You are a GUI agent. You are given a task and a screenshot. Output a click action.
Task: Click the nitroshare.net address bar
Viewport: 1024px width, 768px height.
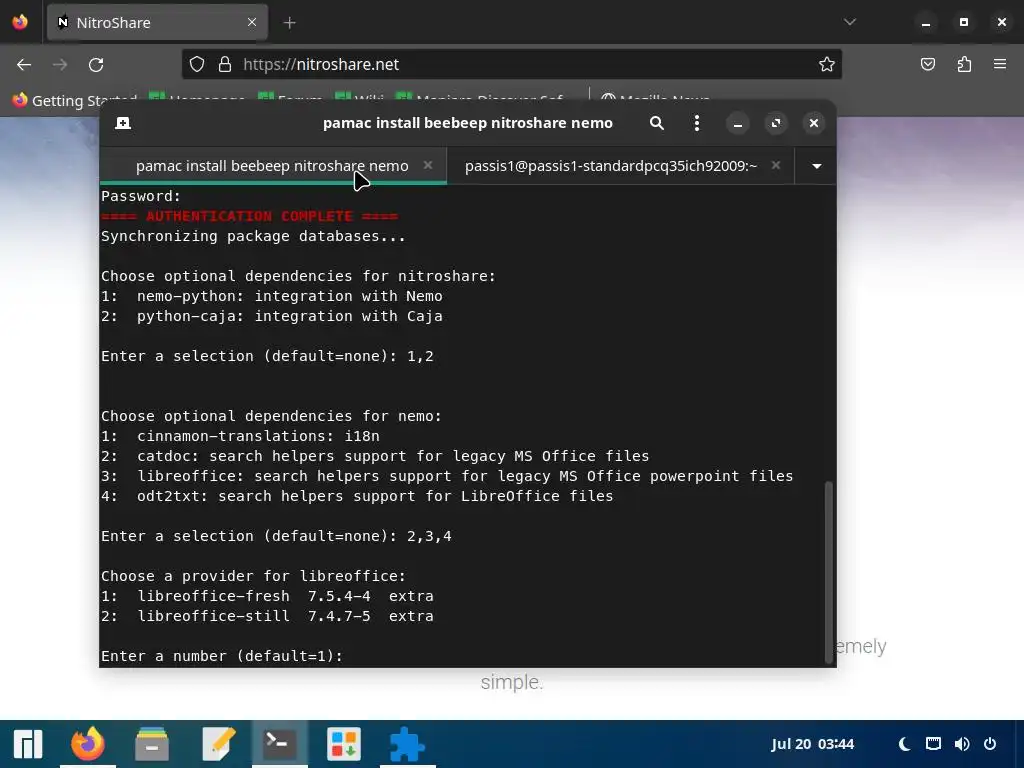tap(511, 64)
